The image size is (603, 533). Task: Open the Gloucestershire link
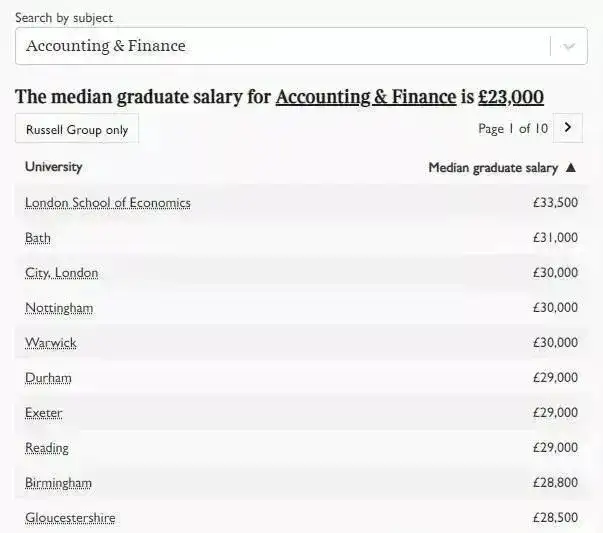click(x=70, y=518)
